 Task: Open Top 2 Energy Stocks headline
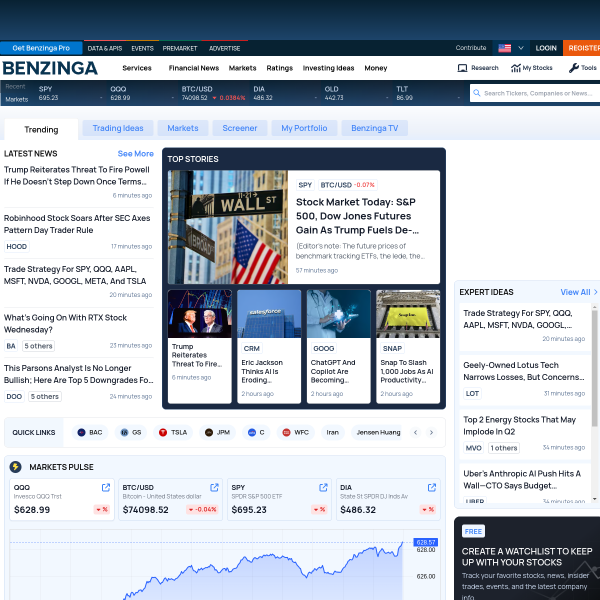tap(520, 426)
